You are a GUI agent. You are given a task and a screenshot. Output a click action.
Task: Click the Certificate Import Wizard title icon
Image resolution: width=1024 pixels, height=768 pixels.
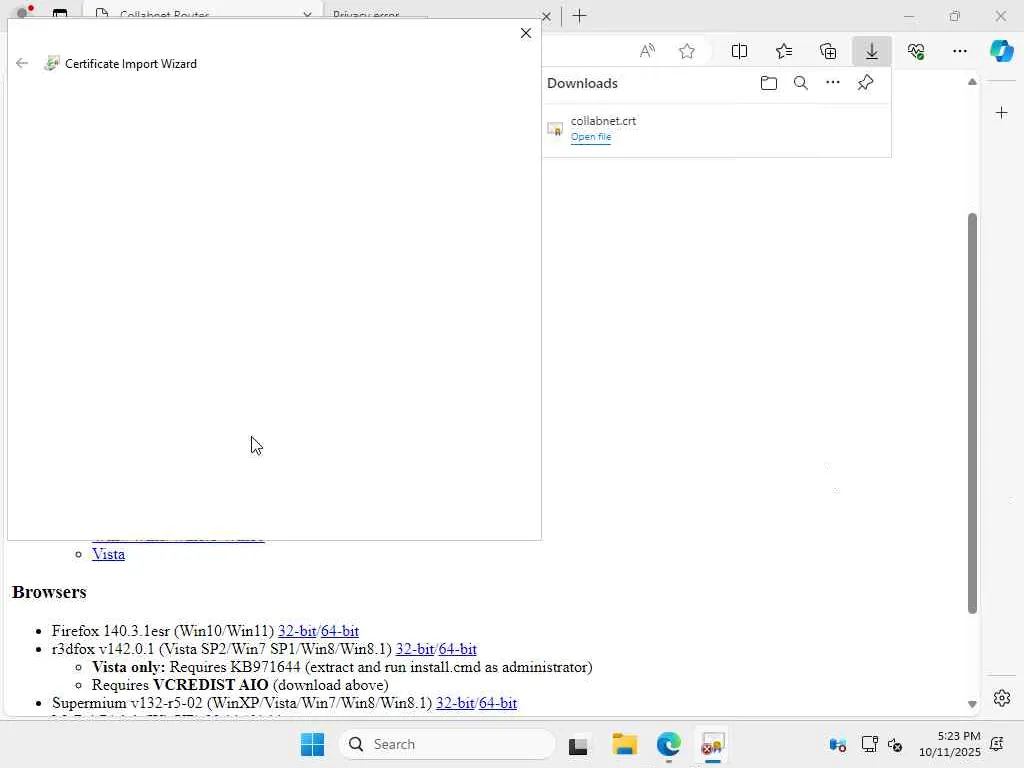click(x=52, y=63)
